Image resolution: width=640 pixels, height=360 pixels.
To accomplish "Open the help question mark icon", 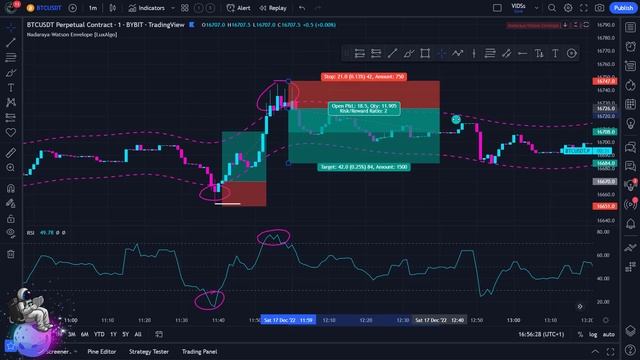I will (x=630, y=349).
